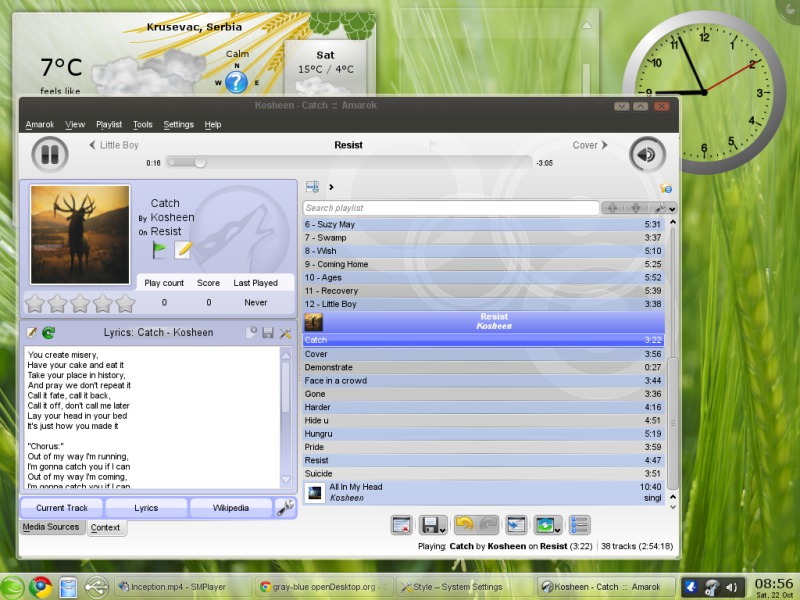Click the playlist layout icon above search
The image size is (800, 600).
pyautogui.click(x=313, y=187)
